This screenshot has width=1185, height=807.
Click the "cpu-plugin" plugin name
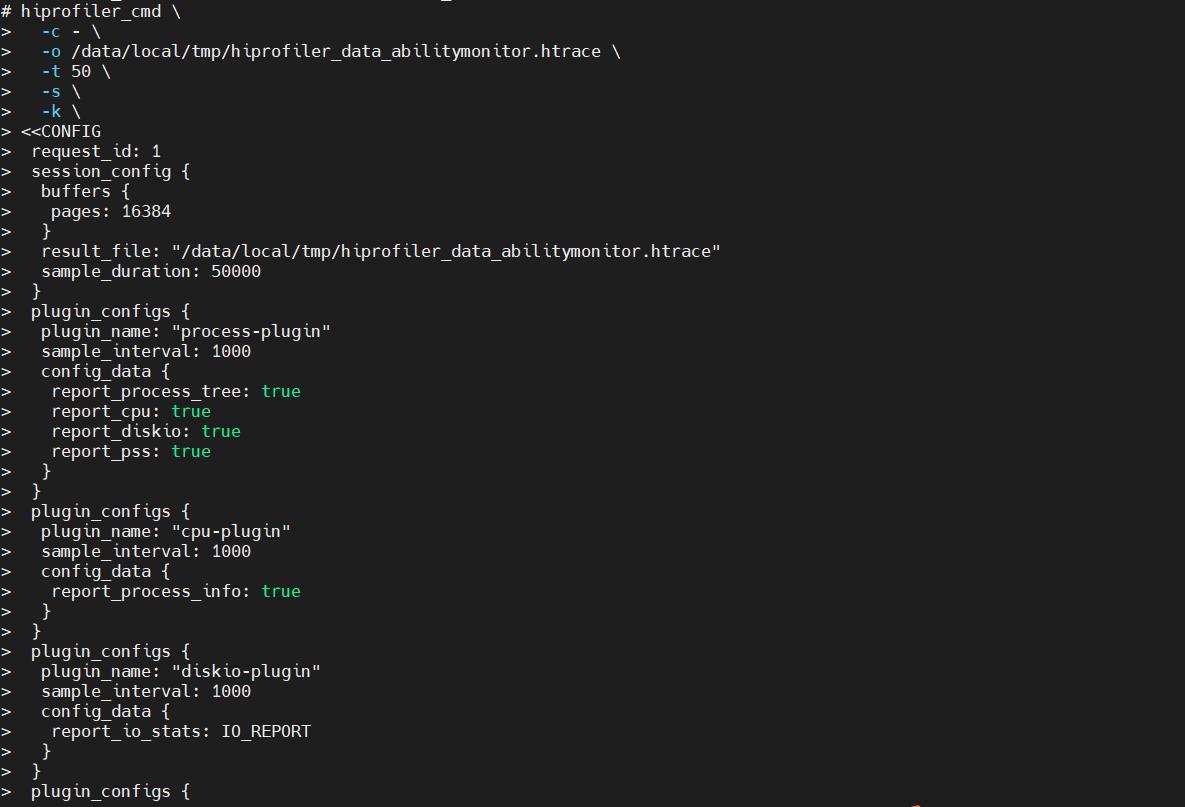(x=231, y=532)
